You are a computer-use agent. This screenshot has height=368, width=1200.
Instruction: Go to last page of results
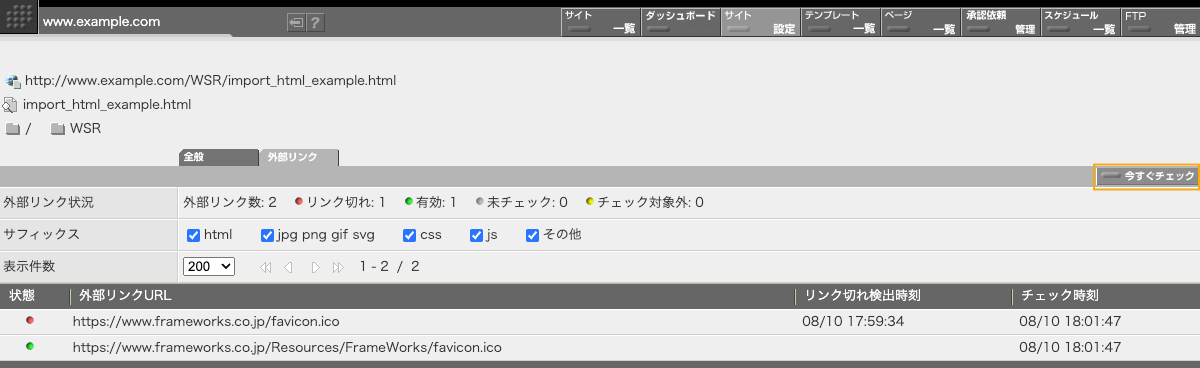click(x=338, y=267)
